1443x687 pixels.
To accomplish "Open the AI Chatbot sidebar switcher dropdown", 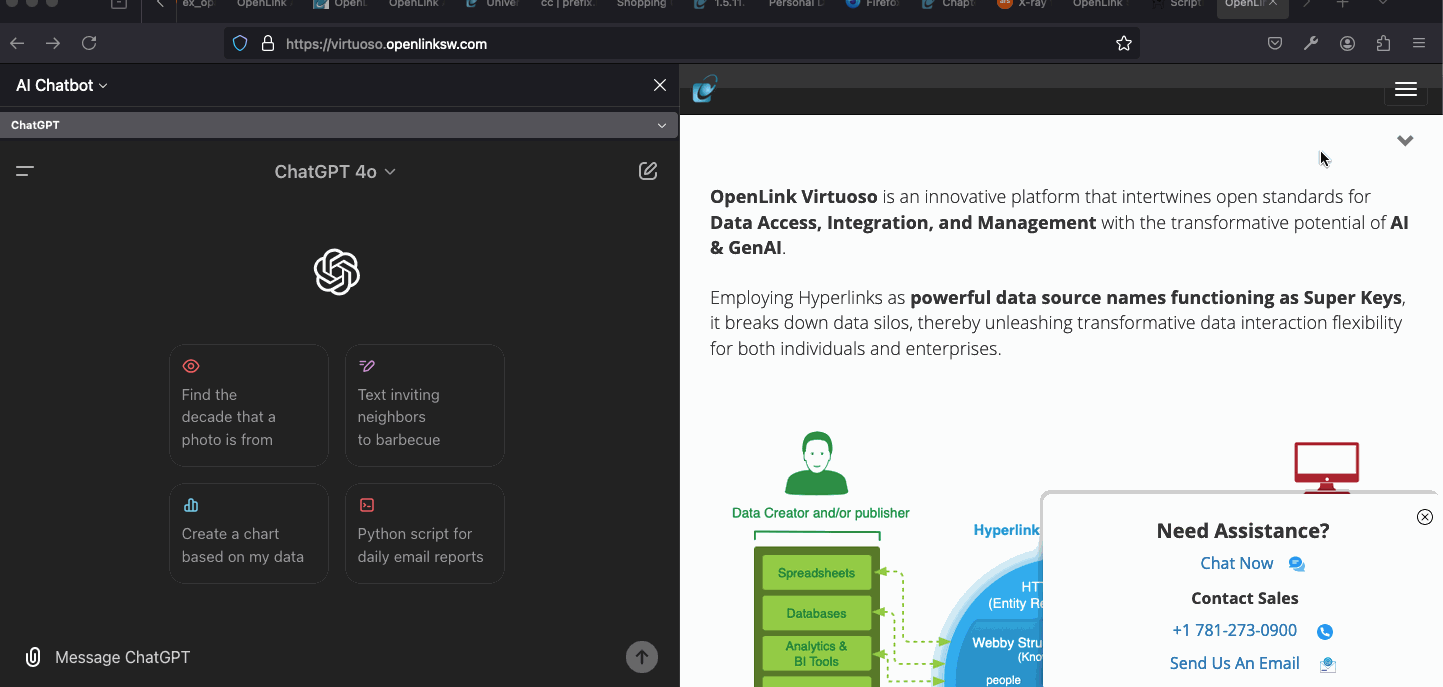I will click(x=62, y=85).
